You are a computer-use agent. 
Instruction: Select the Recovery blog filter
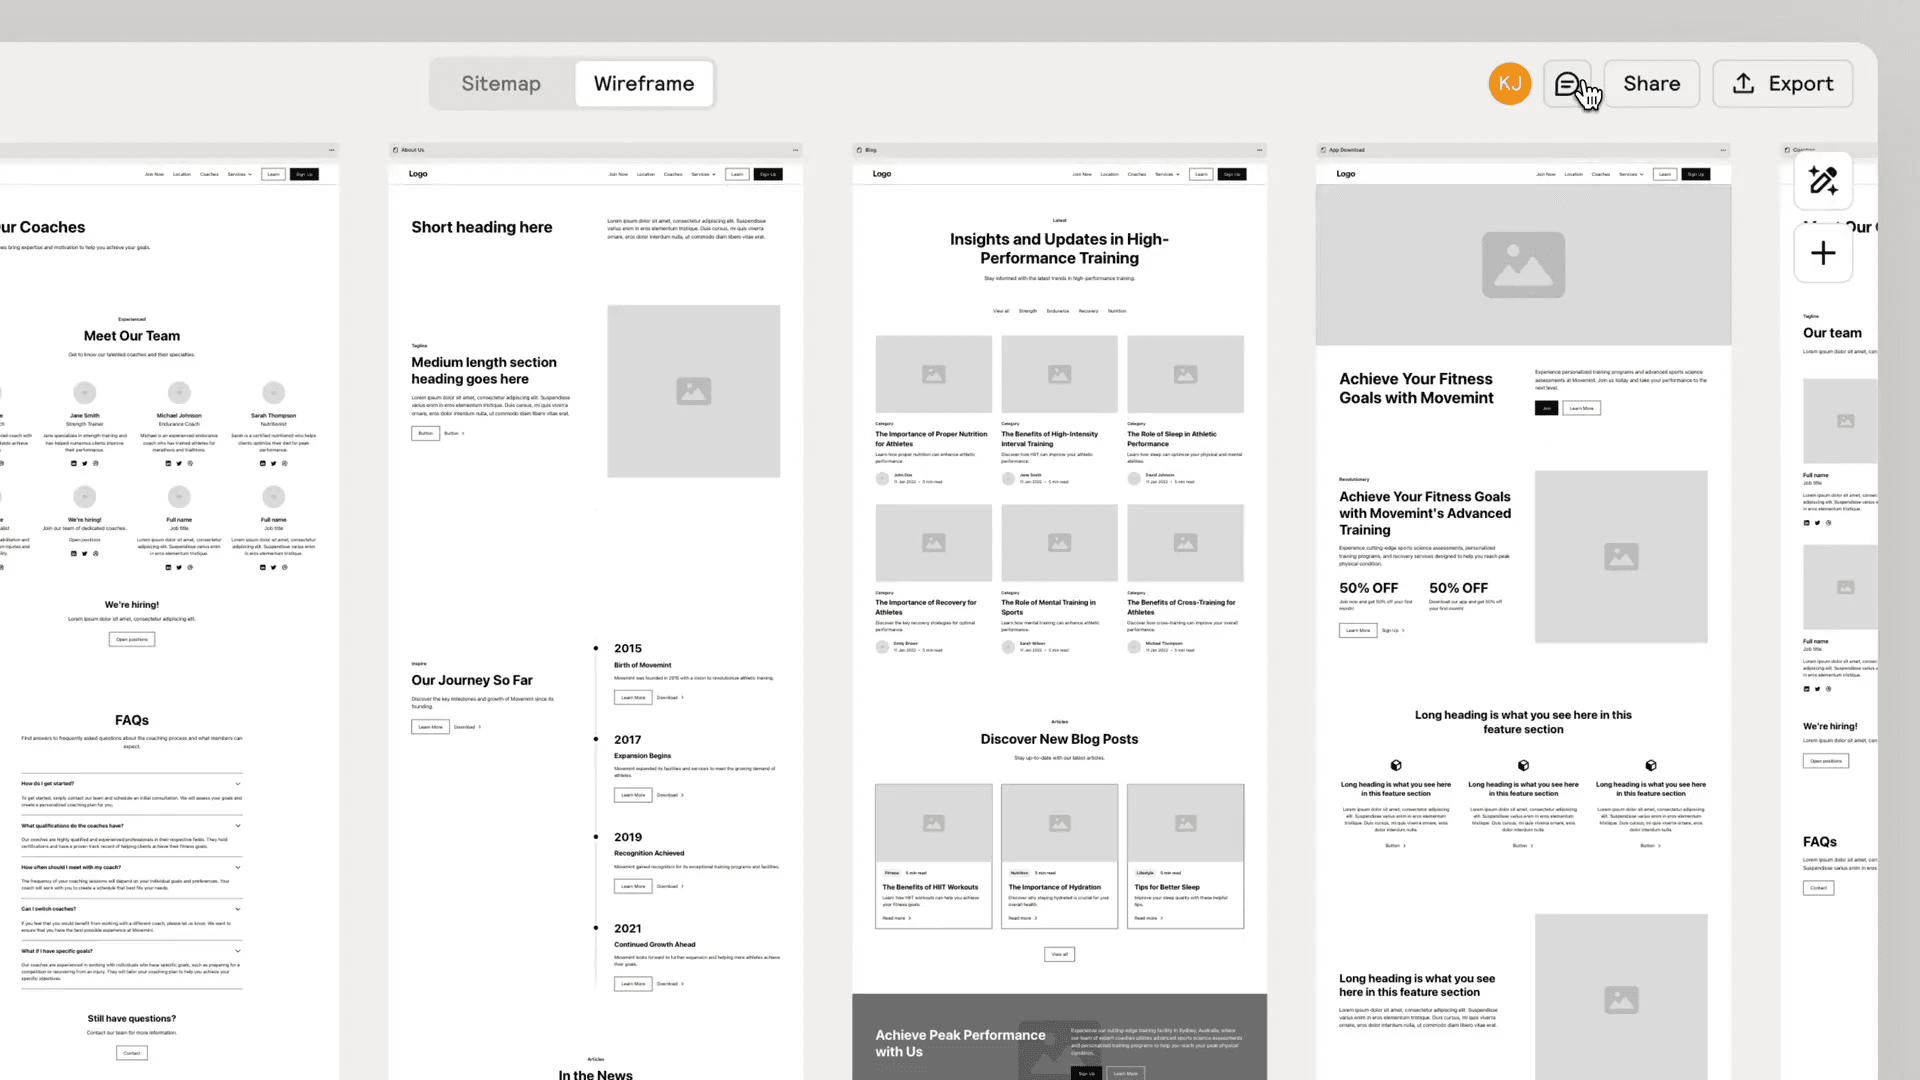point(1088,311)
